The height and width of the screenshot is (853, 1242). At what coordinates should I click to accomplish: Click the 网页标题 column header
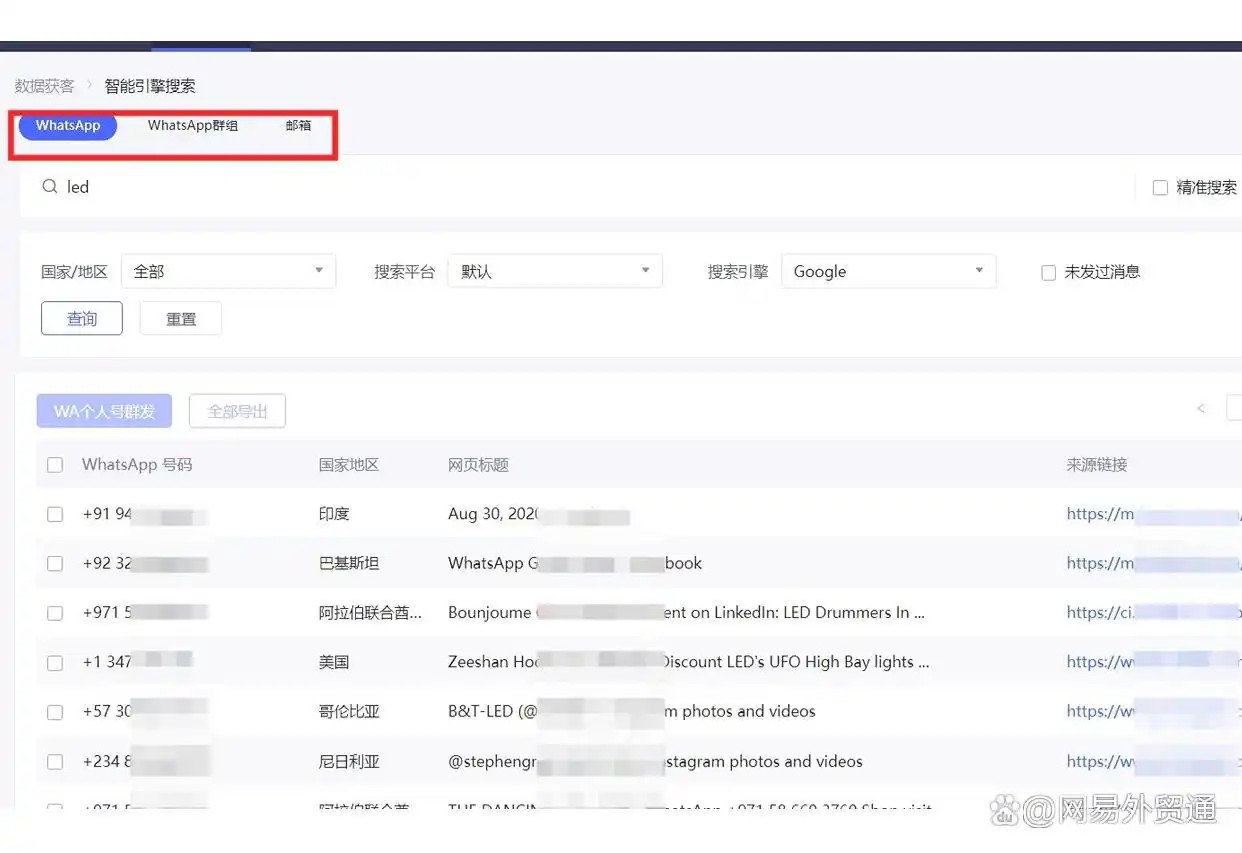point(478,464)
